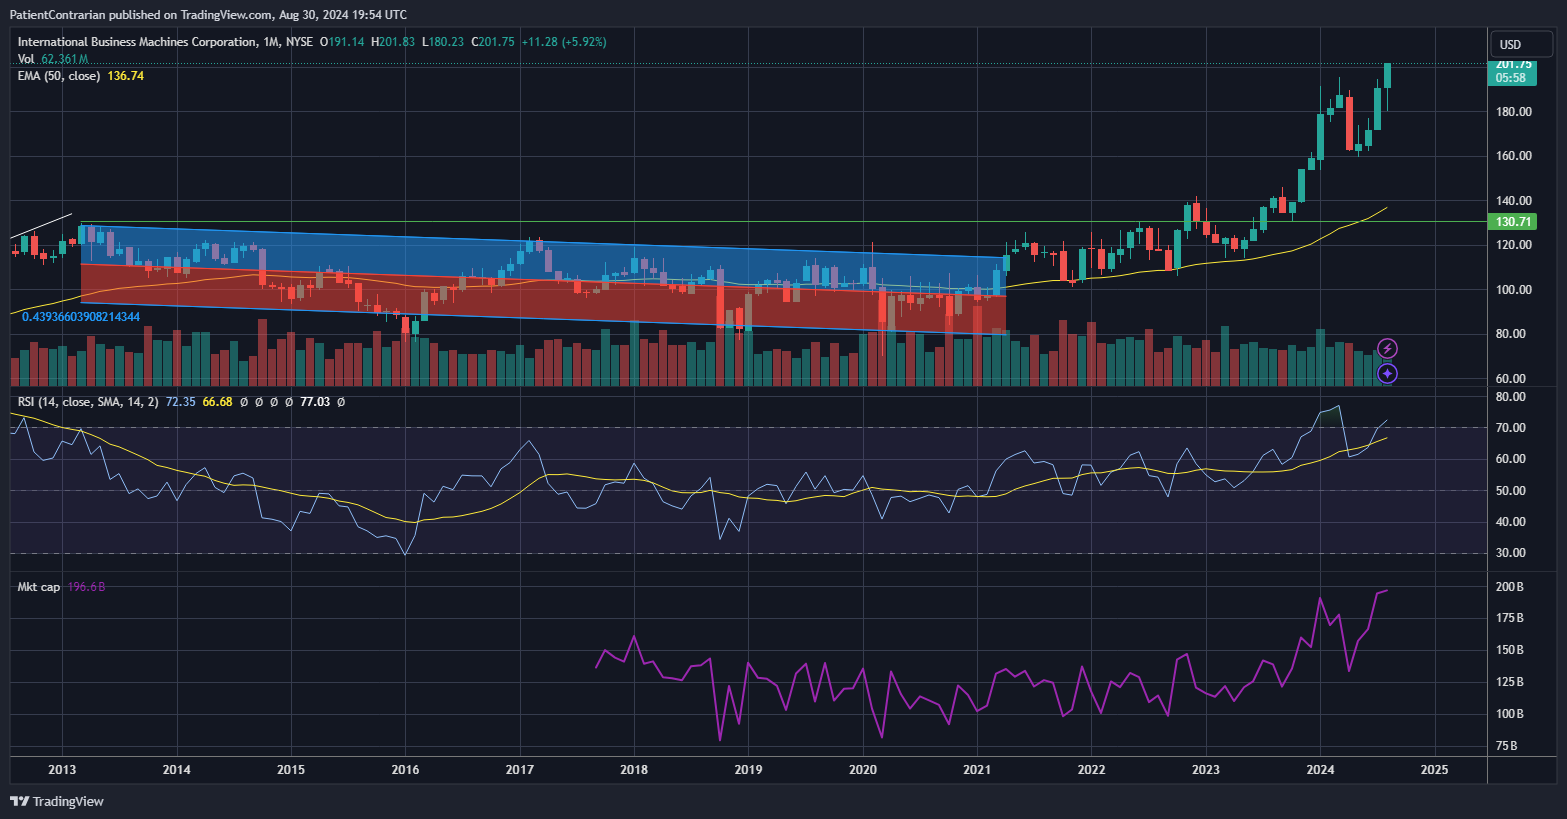Click the PatientContrarian published on TradingView.com header
Image resolution: width=1567 pixels, height=819 pixels.
click(x=208, y=14)
